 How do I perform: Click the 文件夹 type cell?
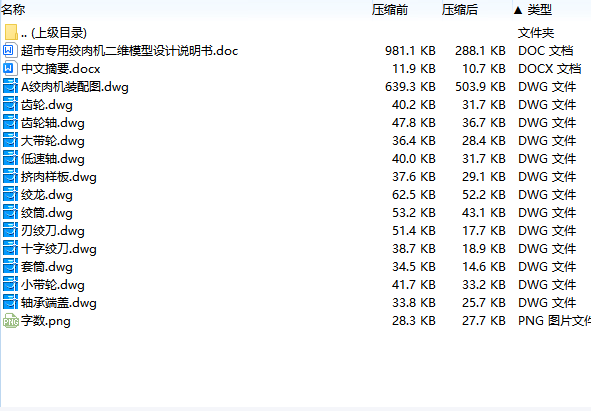point(536,32)
